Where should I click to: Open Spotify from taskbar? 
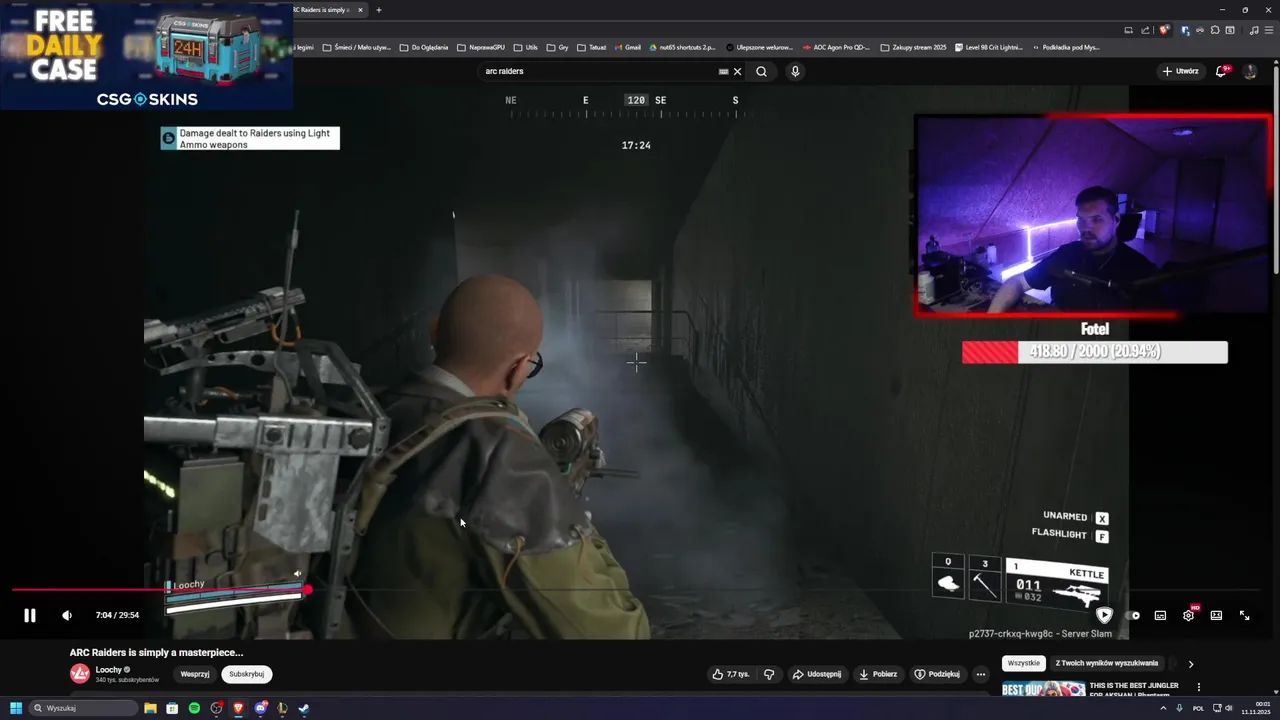point(194,708)
